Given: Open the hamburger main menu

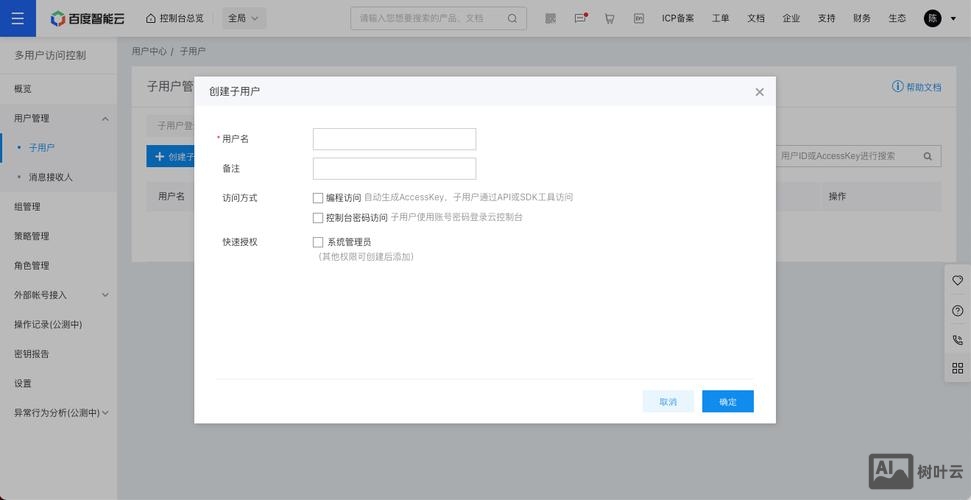Looking at the screenshot, I should click(18, 18).
